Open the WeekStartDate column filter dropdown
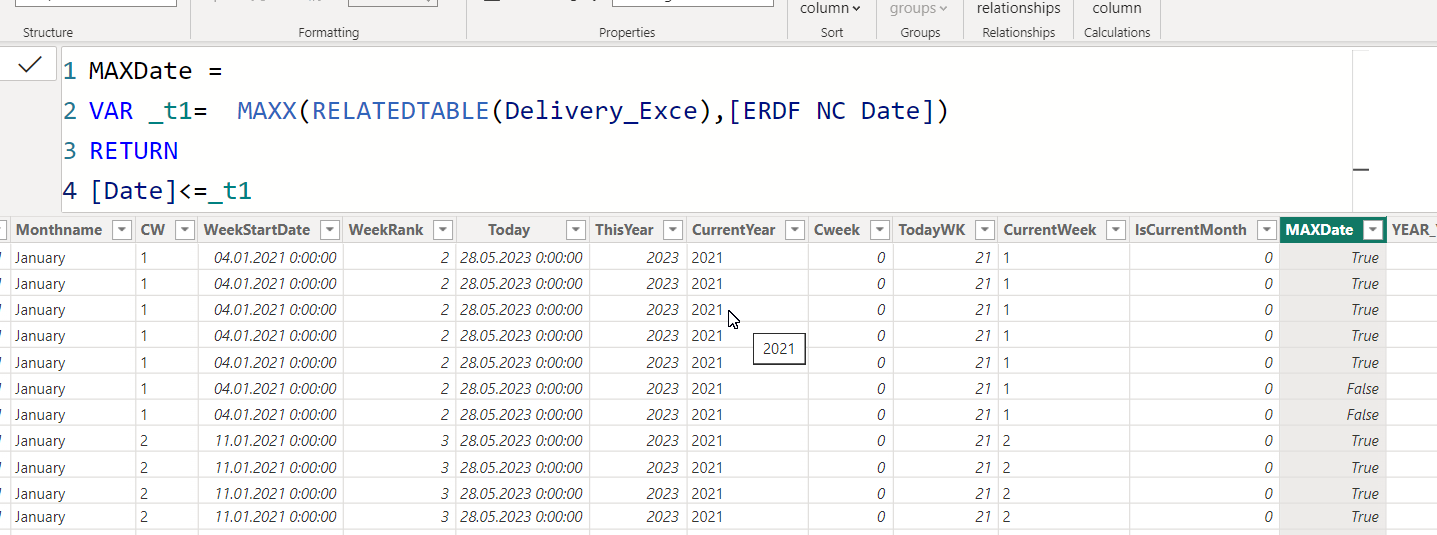Screen dimensions: 1437x535 click(329, 230)
